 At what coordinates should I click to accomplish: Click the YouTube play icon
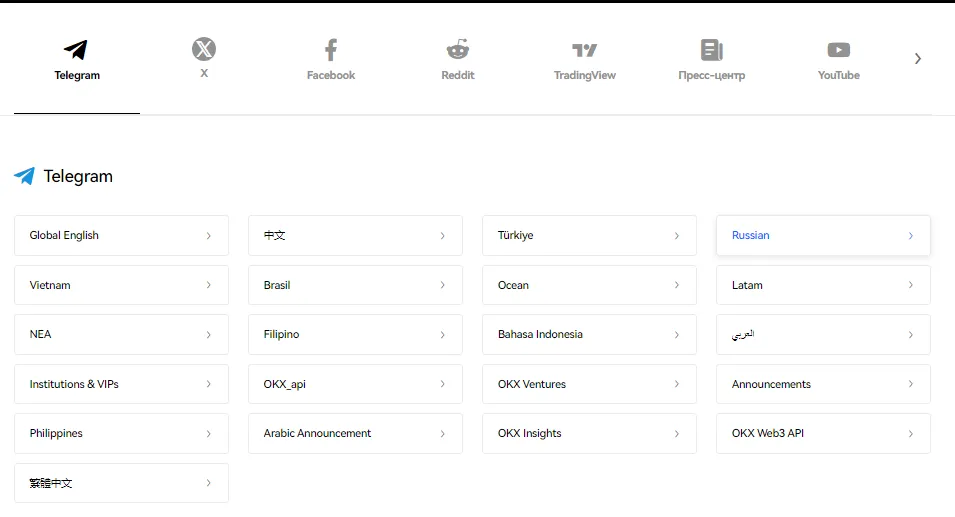coord(838,50)
